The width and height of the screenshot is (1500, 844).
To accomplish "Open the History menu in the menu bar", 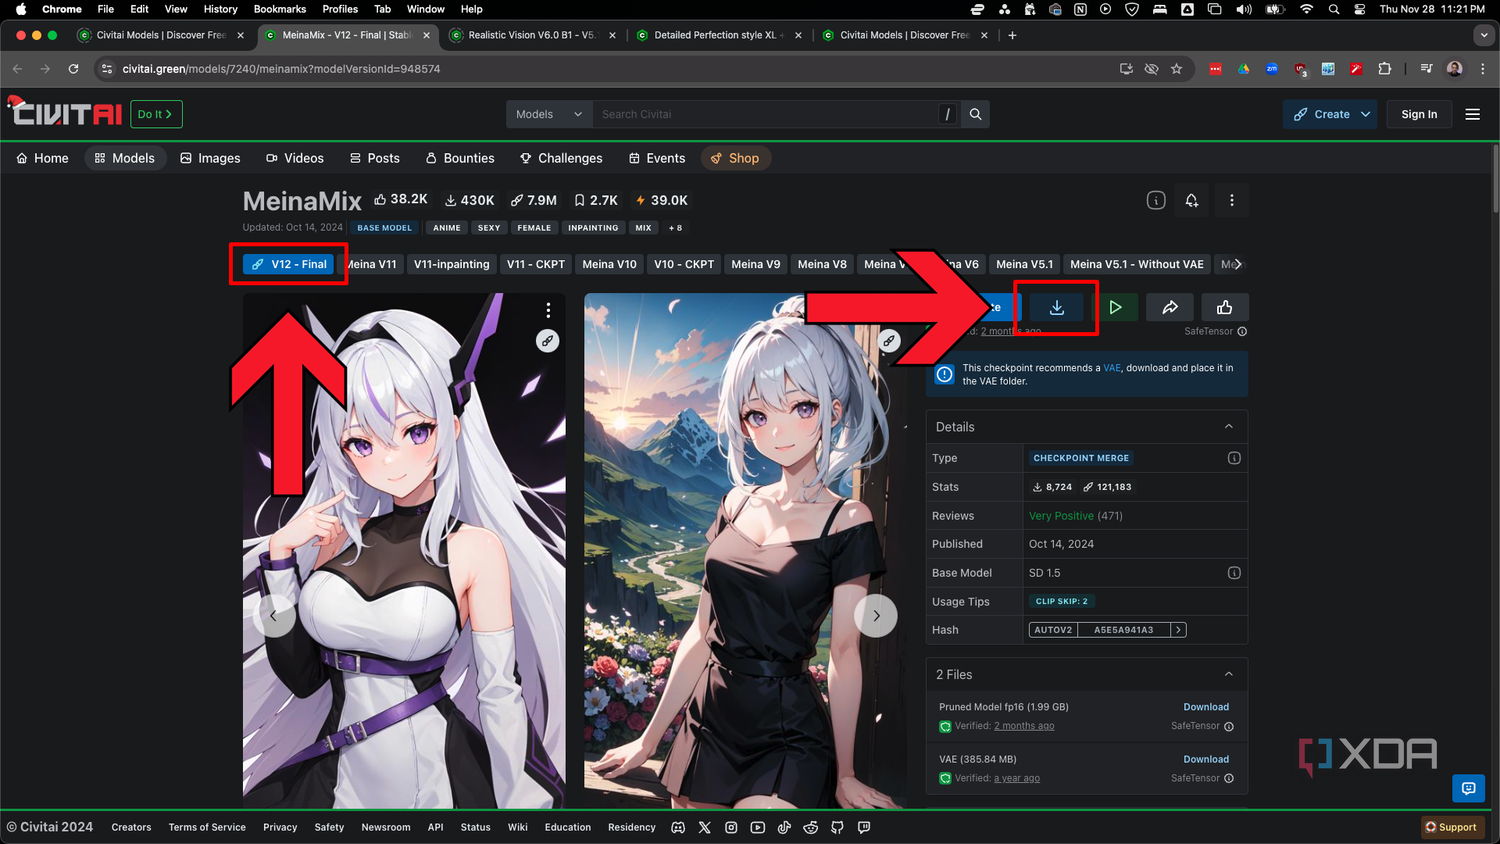I will (x=221, y=9).
